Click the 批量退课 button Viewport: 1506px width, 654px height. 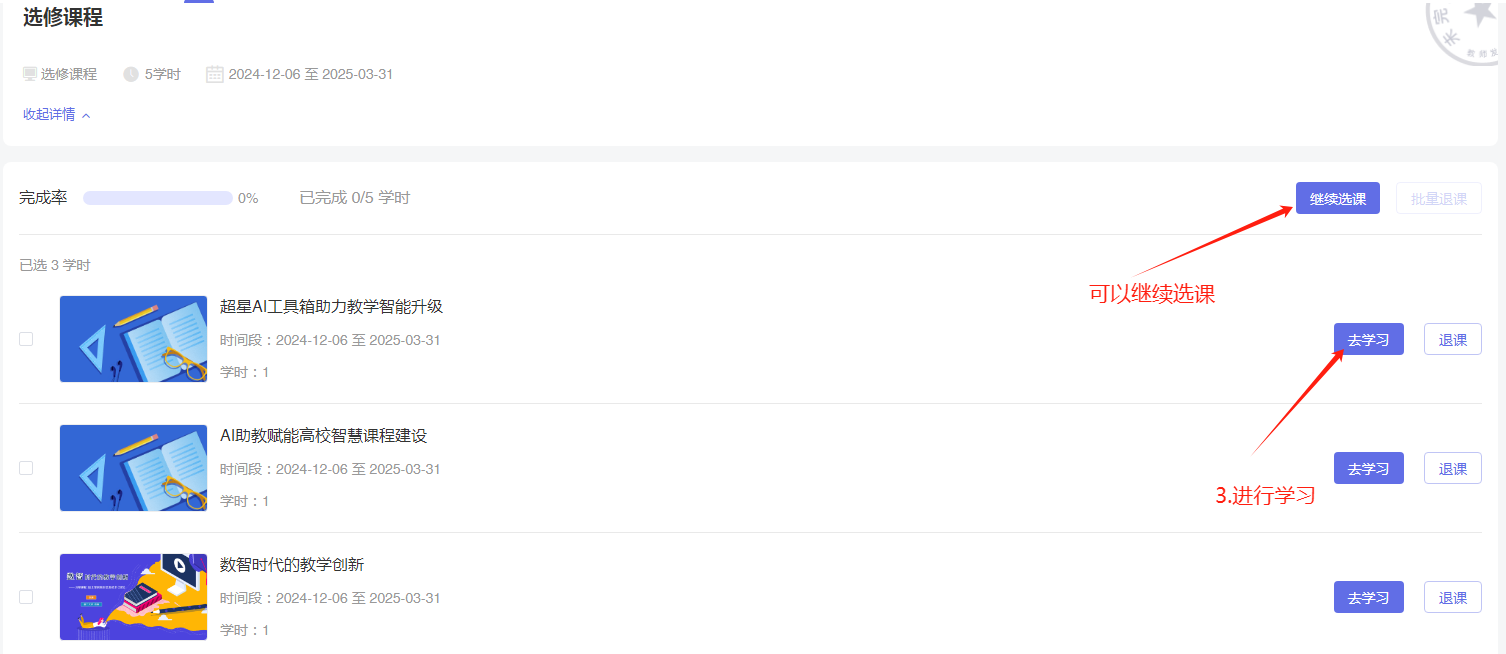tap(1438, 198)
